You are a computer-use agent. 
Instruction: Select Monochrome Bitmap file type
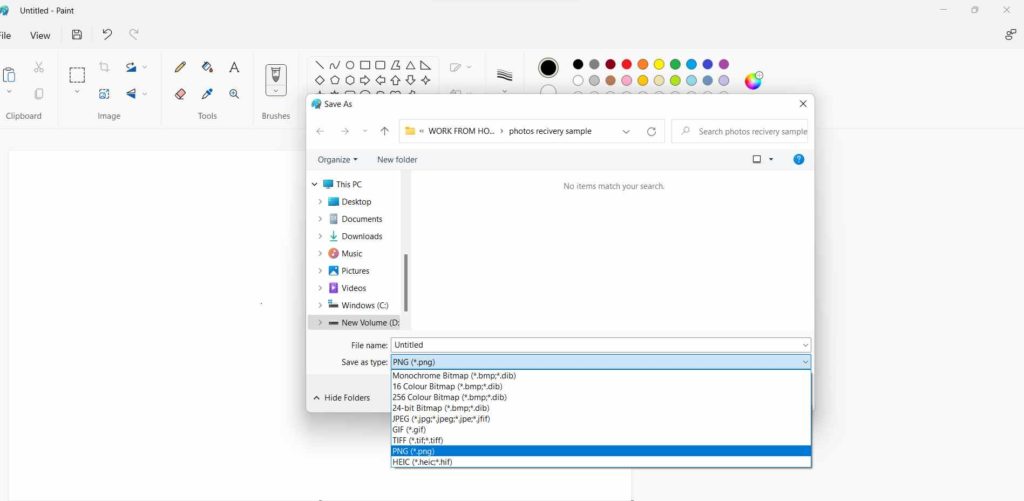tap(601, 376)
